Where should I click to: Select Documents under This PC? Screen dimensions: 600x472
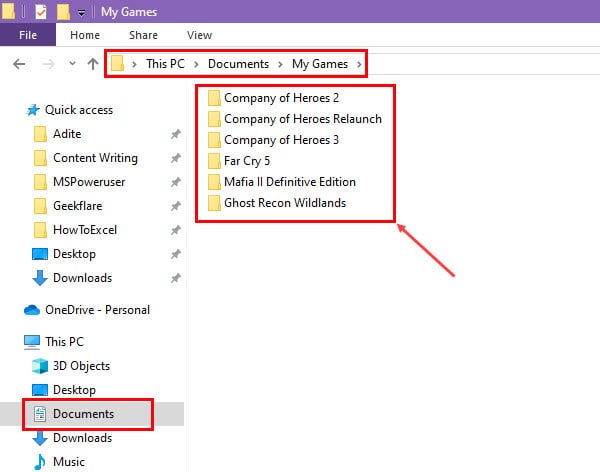click(x=83, y=414)
